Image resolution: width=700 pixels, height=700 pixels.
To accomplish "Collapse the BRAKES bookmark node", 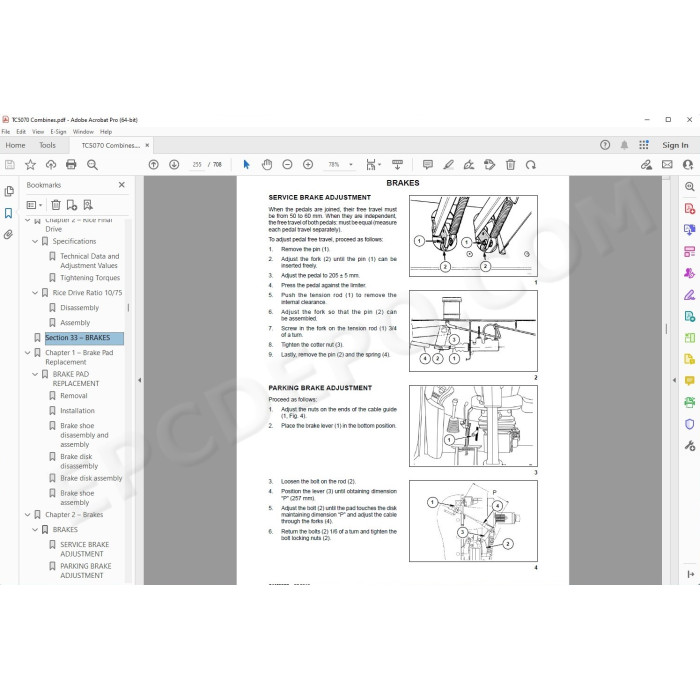I will pyautogui.click(x=35, y=529).
